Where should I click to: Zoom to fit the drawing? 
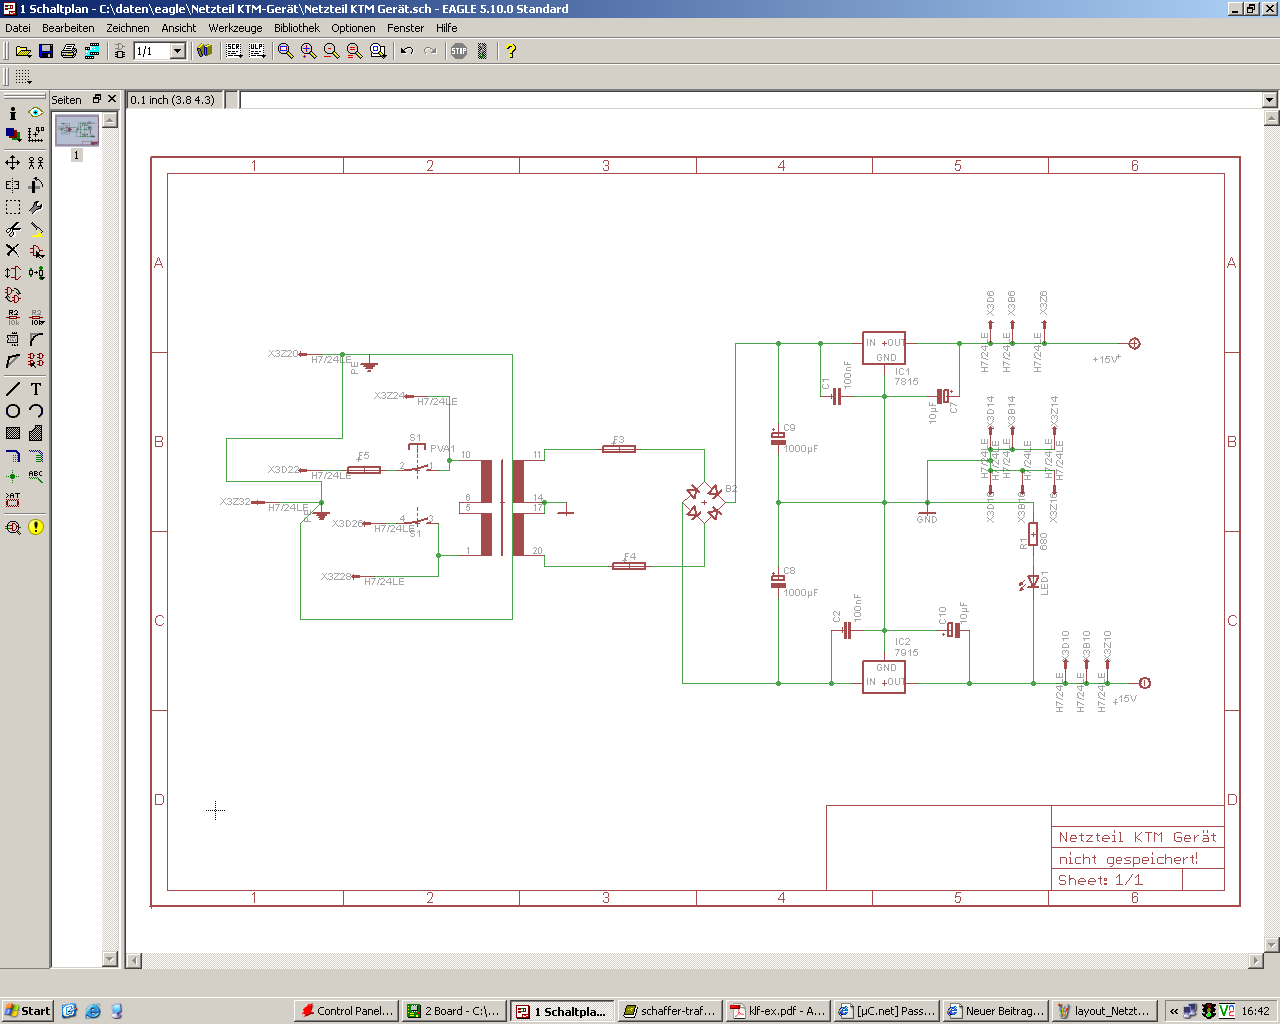click(x=286, y=51)
